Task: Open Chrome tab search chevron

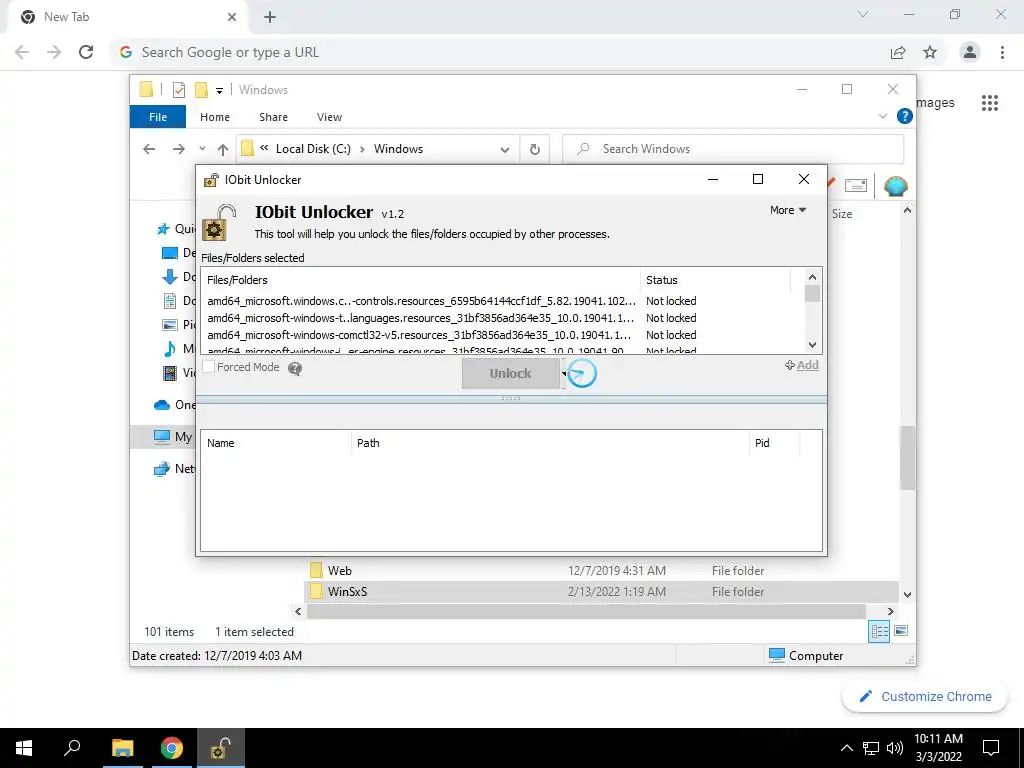Action: pos(863,14)
